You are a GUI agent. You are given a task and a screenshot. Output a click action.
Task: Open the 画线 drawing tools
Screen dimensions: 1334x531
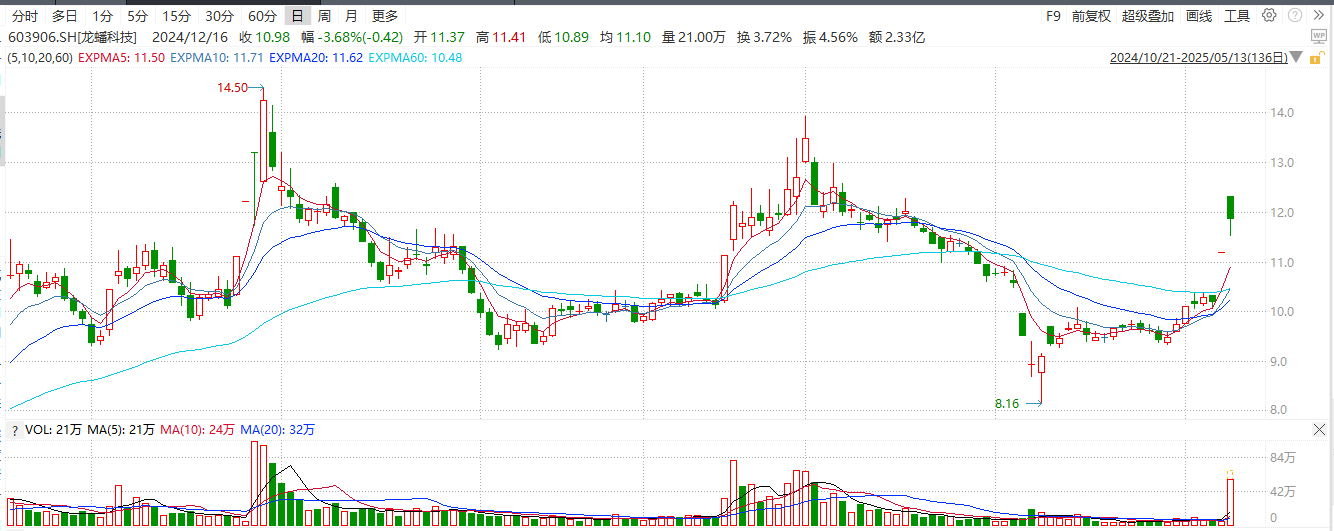click(1199, 15)
